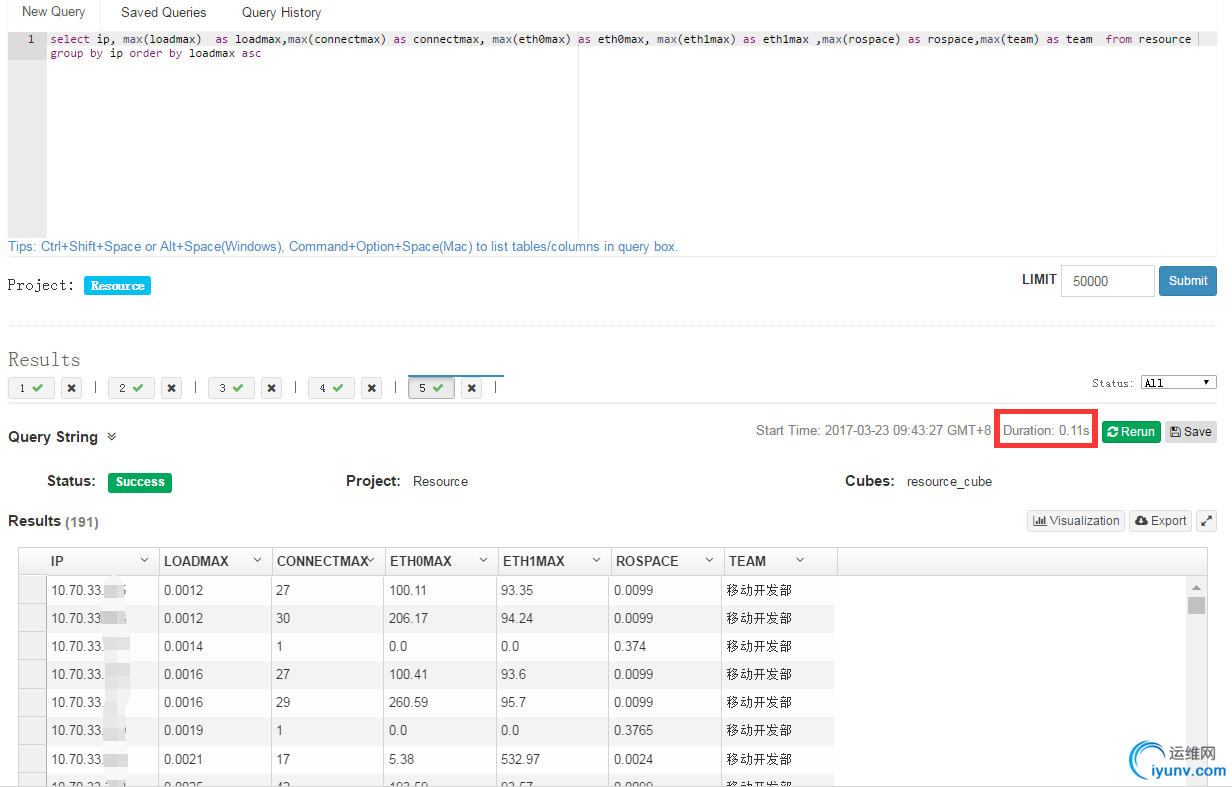The width and height of the screenshot is (1232, 787).
Task: Select result tab 4
Action: coord(331,388)
